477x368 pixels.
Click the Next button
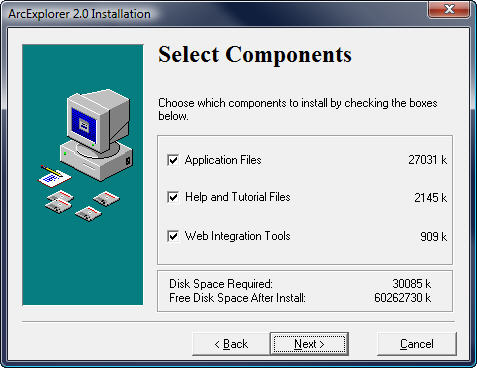click(x=309, y=344)
